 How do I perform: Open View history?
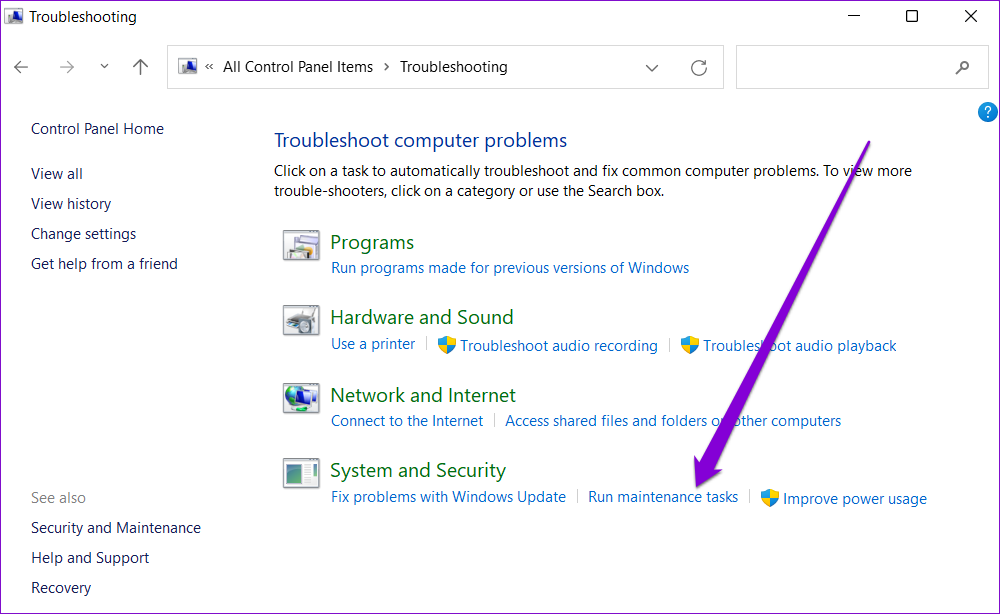click(x=71, y=203)
